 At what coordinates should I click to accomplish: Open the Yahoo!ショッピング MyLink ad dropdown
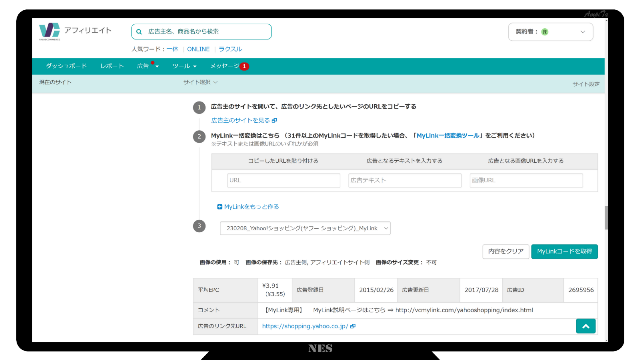click(x=305, y=228)
